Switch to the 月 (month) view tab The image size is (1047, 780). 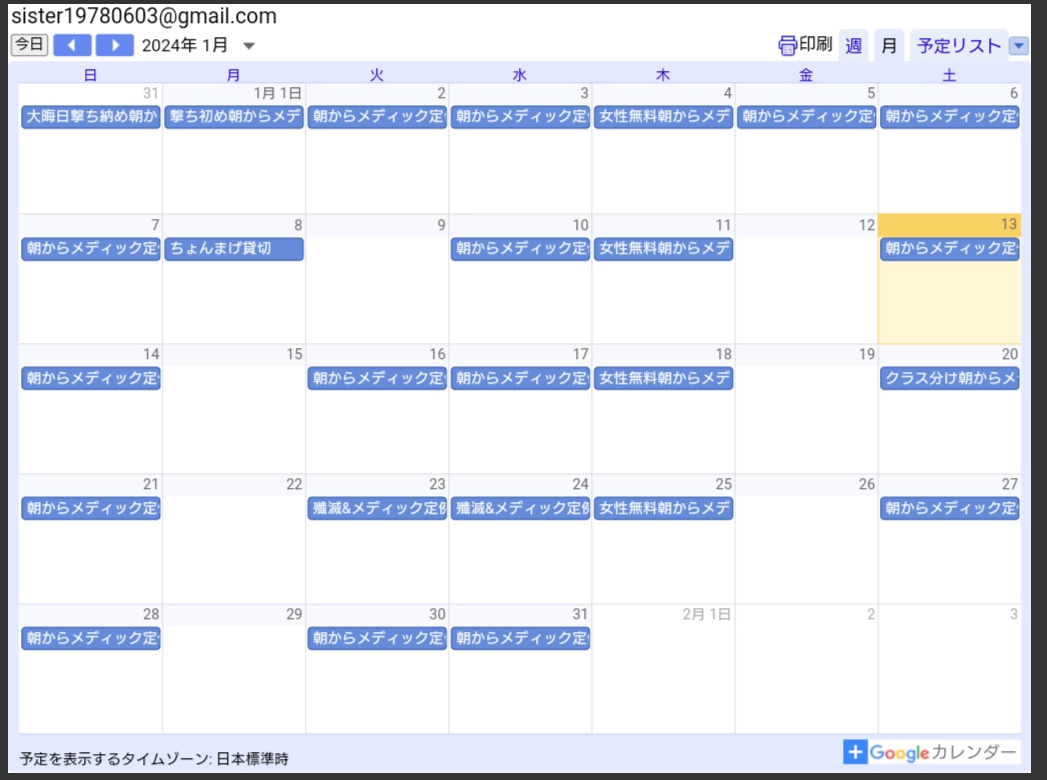[889, 45]
